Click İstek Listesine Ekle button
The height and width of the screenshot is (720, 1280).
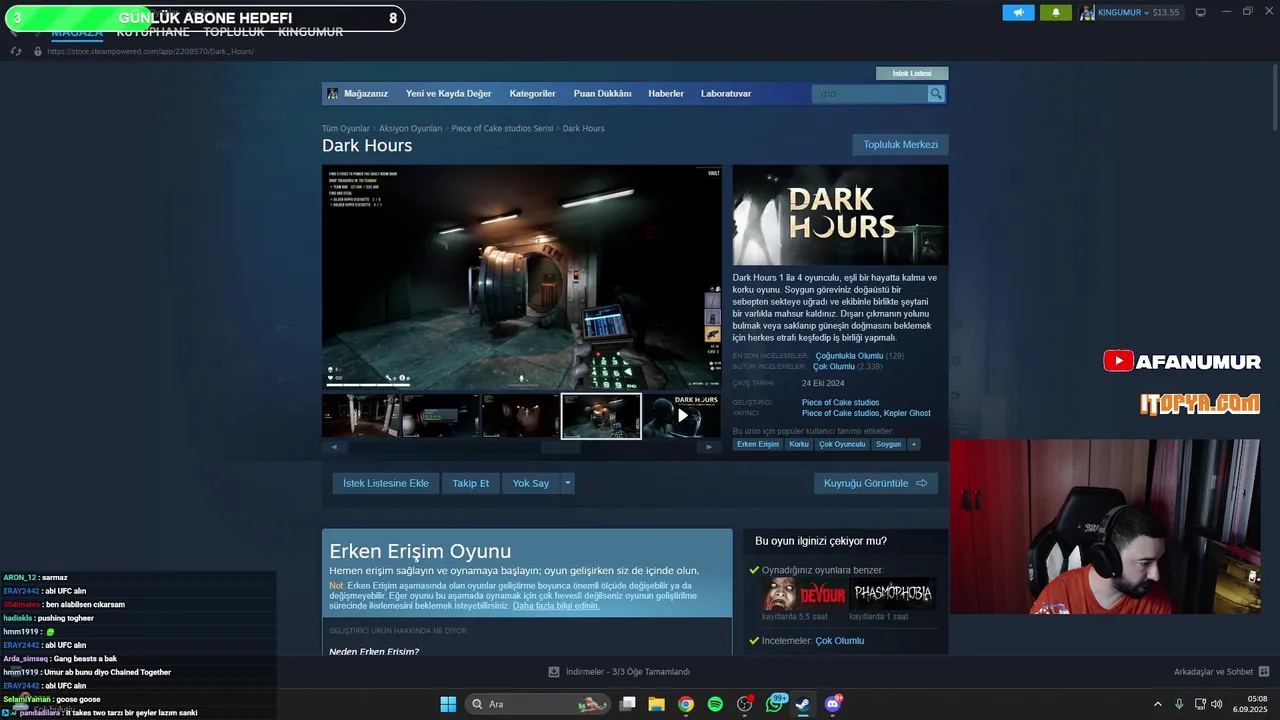pyautogui.click(x=386, y=483)
